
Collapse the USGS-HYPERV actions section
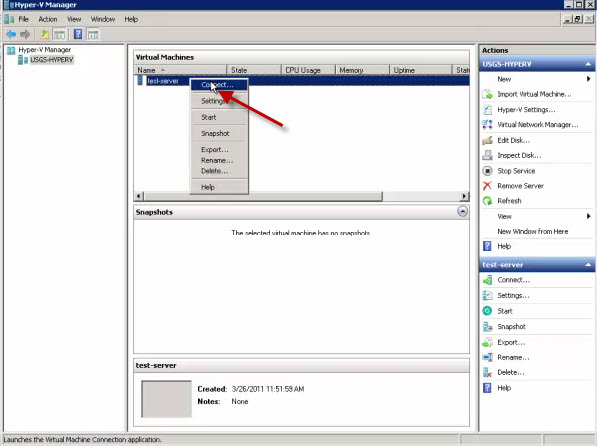588,64
